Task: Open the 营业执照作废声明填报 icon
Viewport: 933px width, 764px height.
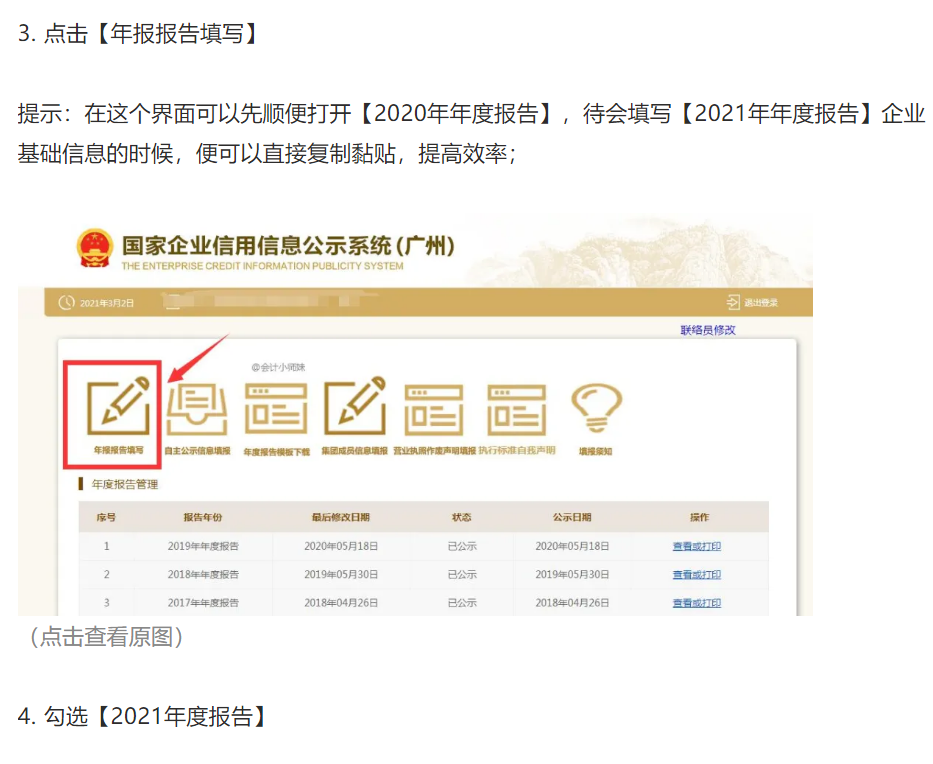Action: [x=434, y=409]
